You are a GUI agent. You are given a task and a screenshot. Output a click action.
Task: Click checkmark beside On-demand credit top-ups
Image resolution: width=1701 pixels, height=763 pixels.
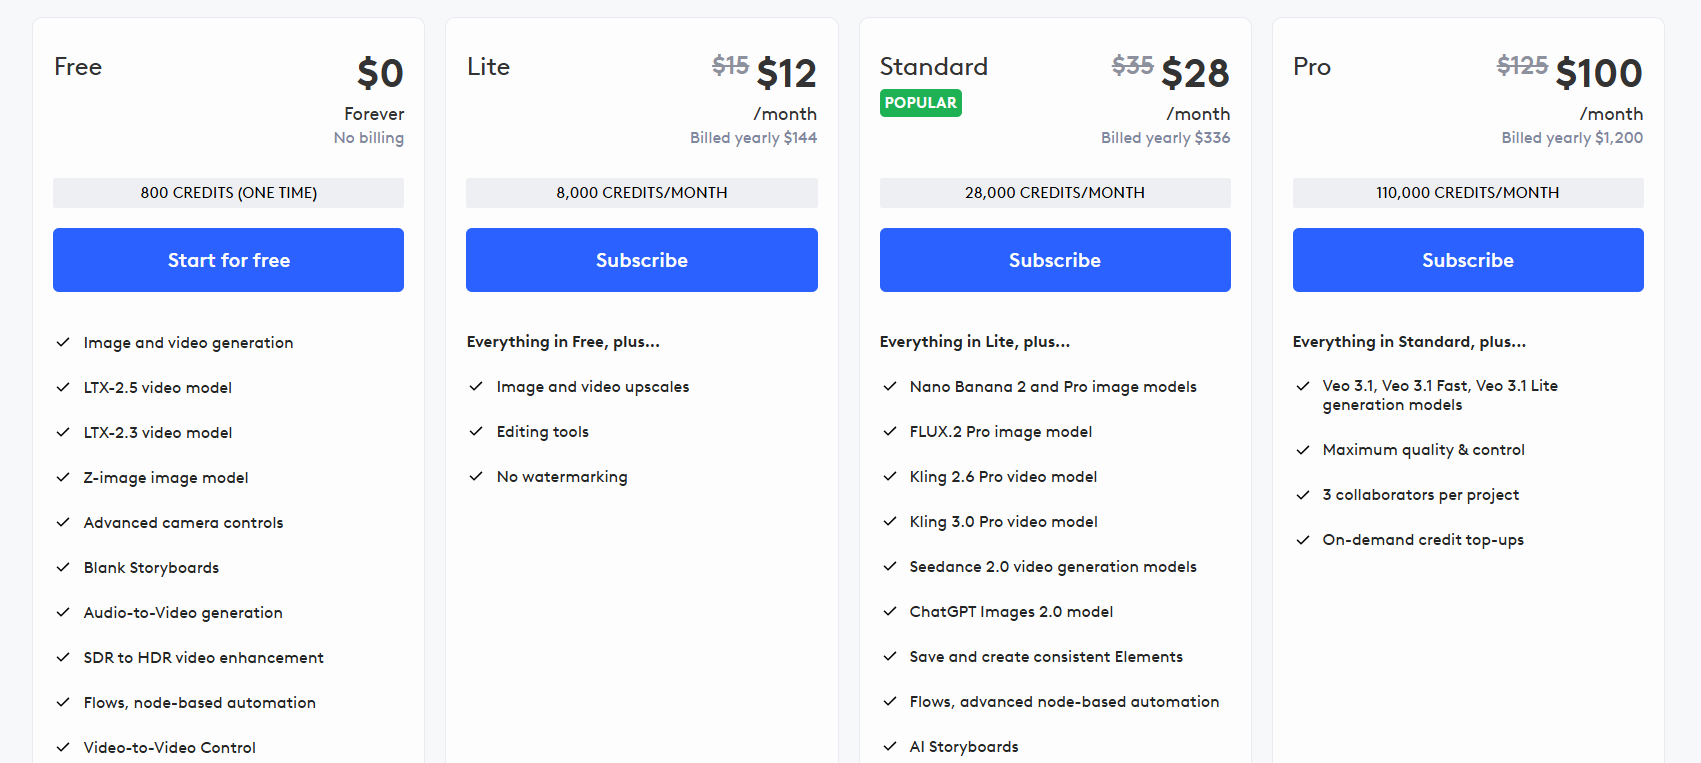(x=1303, y=539)
